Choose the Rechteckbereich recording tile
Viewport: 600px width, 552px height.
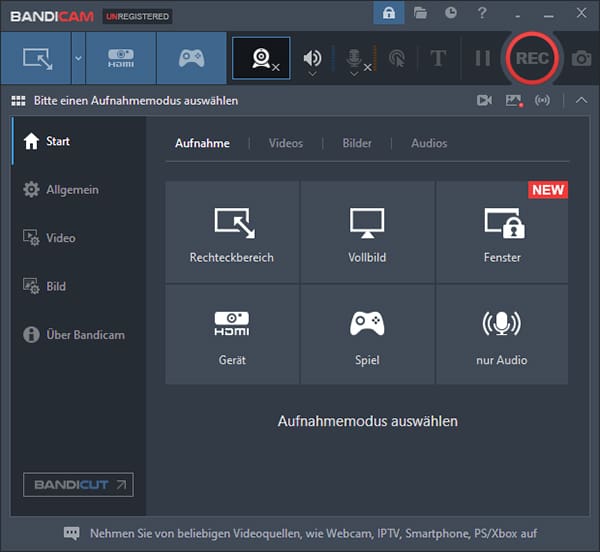(x=232, y=232)
